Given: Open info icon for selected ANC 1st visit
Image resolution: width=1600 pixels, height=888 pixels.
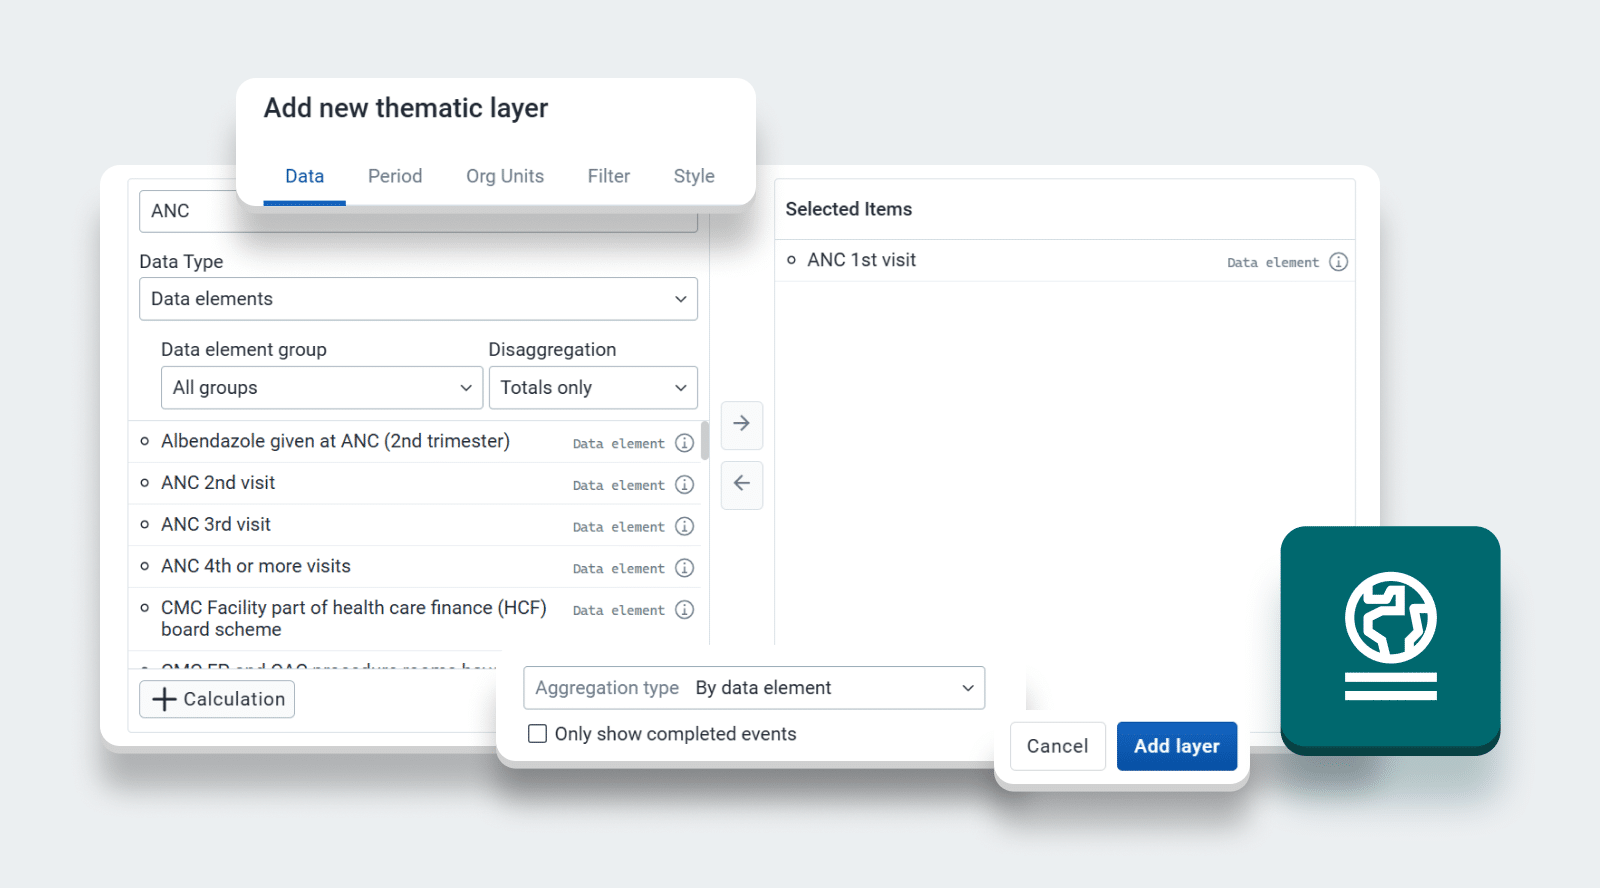Looking at the screenshot, I should [1338, 262].
